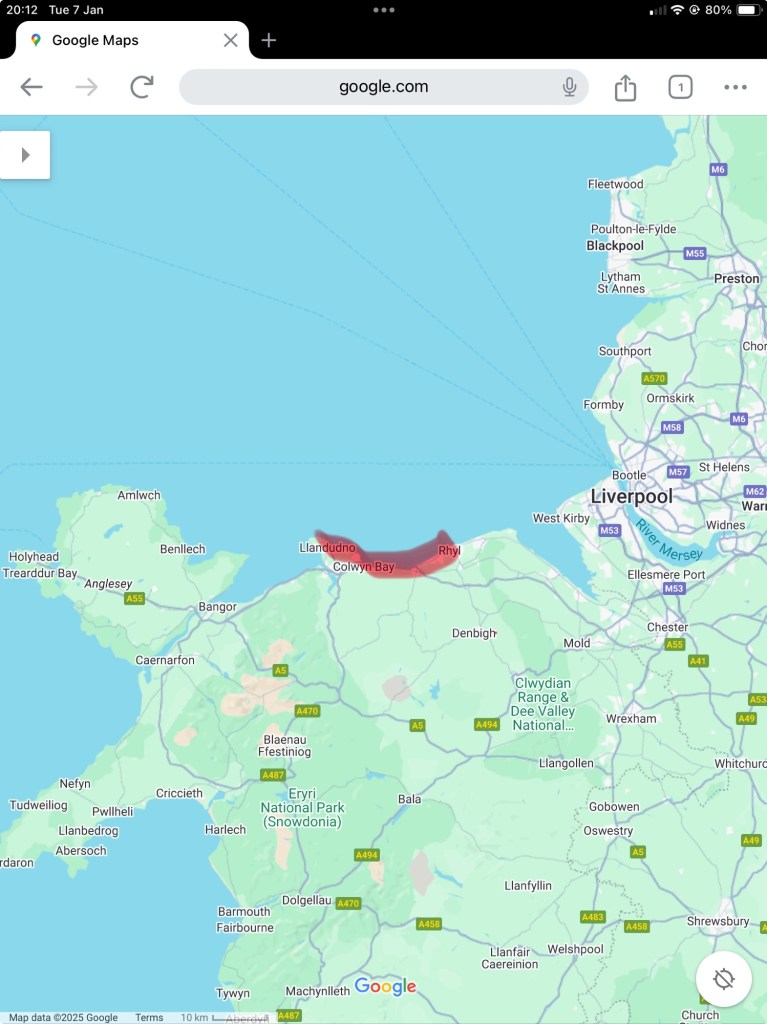Open the browser three-dot more menu
767x1024 pixels.
click(x=735, y=87)
